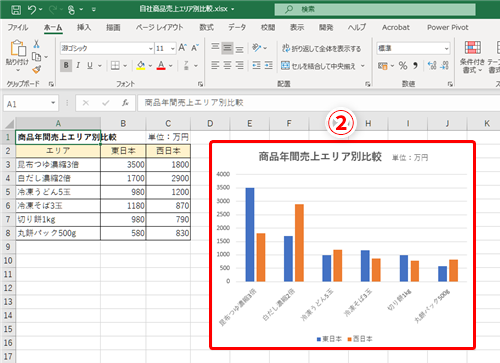Open the Quick Access Toolbar customize arrow
The height and width of the screenshot is (363, 500).
click(94, 10)
